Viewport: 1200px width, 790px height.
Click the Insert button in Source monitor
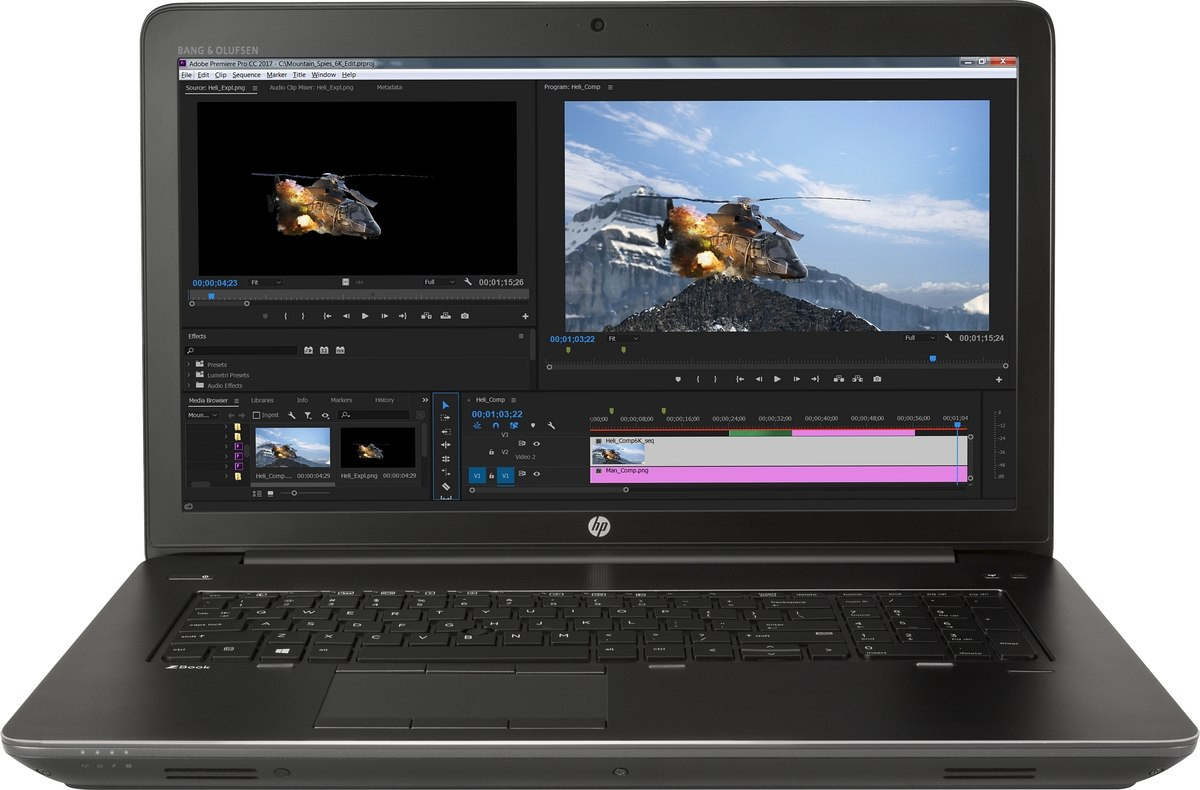coord(426,316)
